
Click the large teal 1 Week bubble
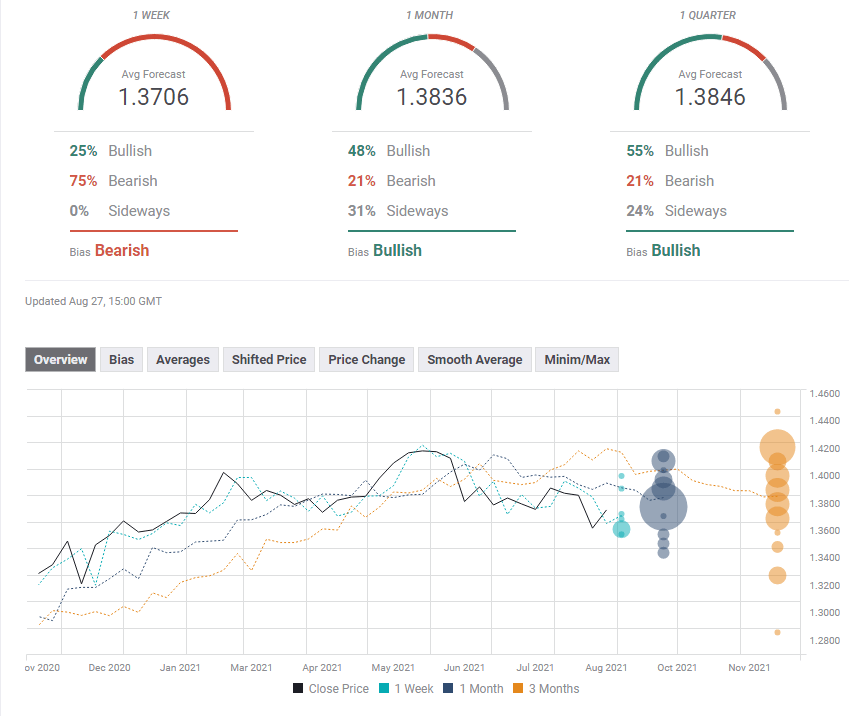[x=621, y=529]
